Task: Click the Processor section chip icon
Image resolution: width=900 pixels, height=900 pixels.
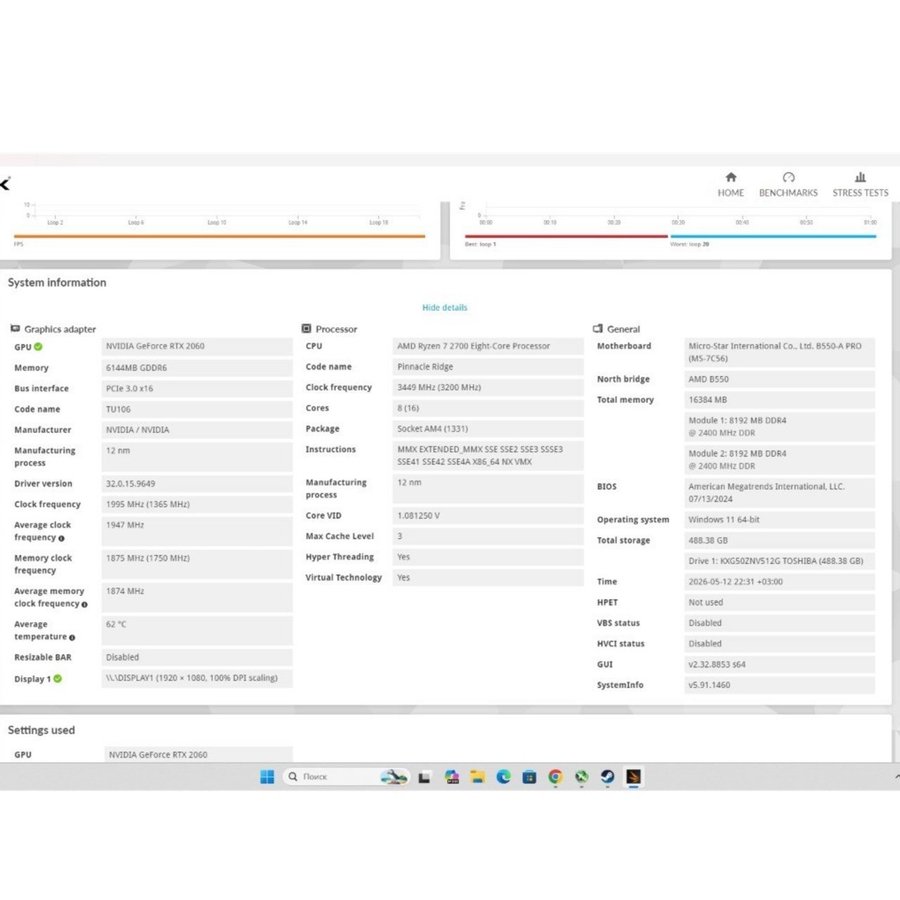Action: [x=307, y=328]
